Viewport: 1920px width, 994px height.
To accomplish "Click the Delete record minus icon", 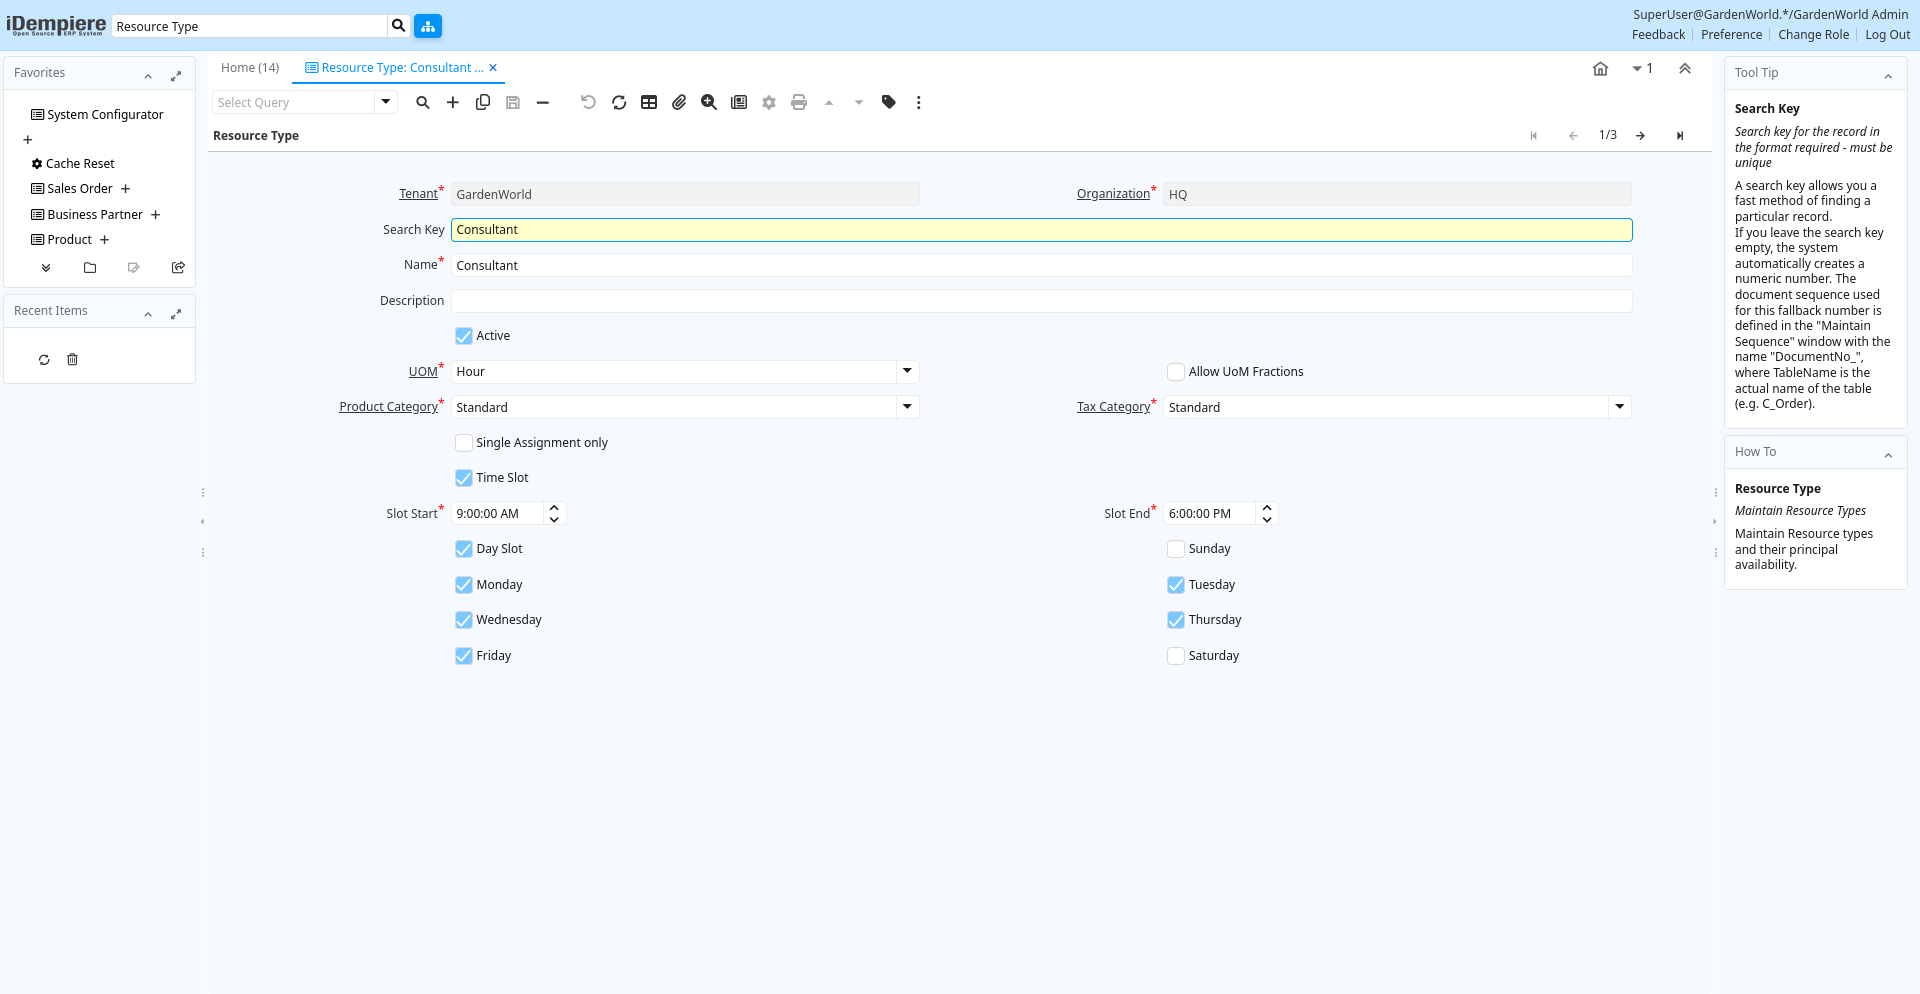I will [543, 102].
